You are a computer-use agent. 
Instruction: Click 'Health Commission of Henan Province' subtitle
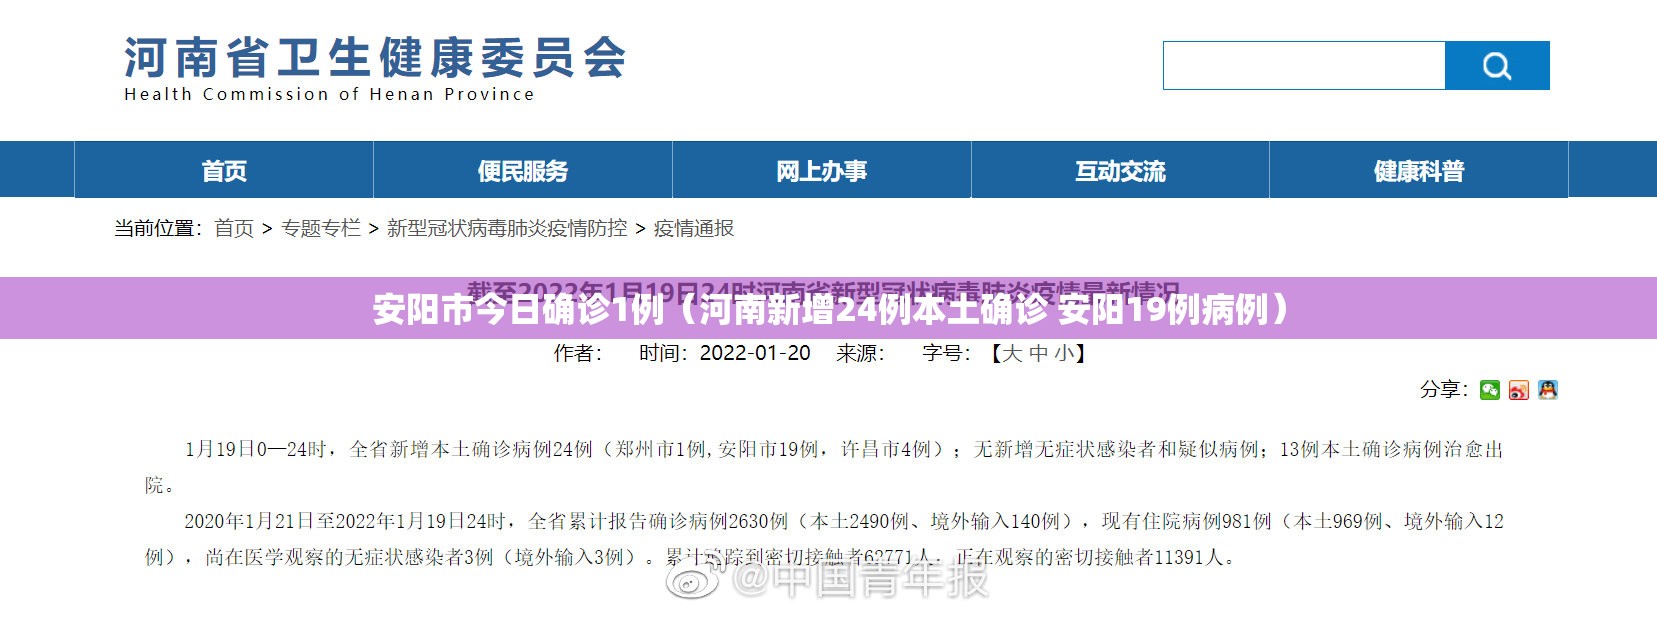click(x=329, y=94)
